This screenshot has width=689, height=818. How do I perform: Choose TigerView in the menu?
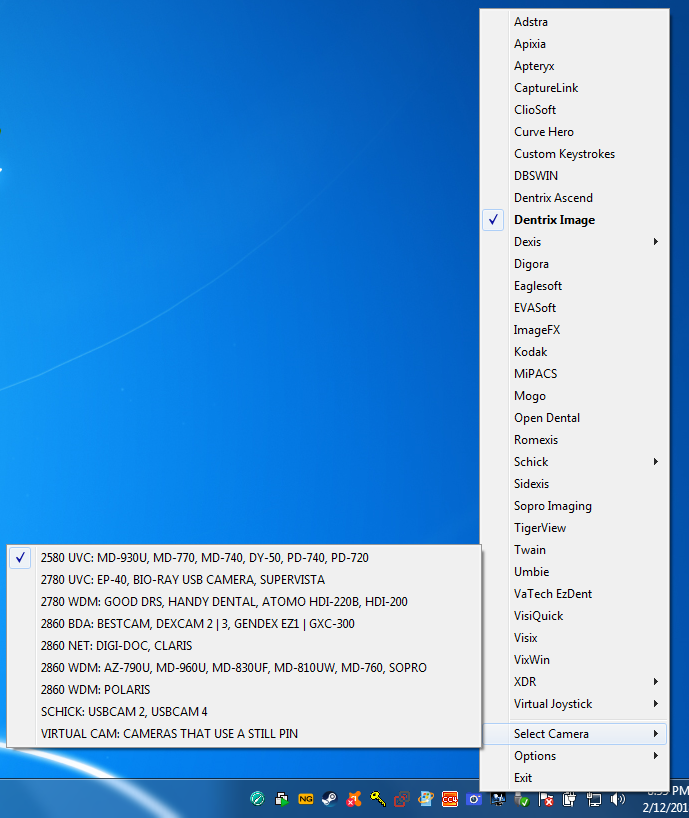[x=574, y=528]
